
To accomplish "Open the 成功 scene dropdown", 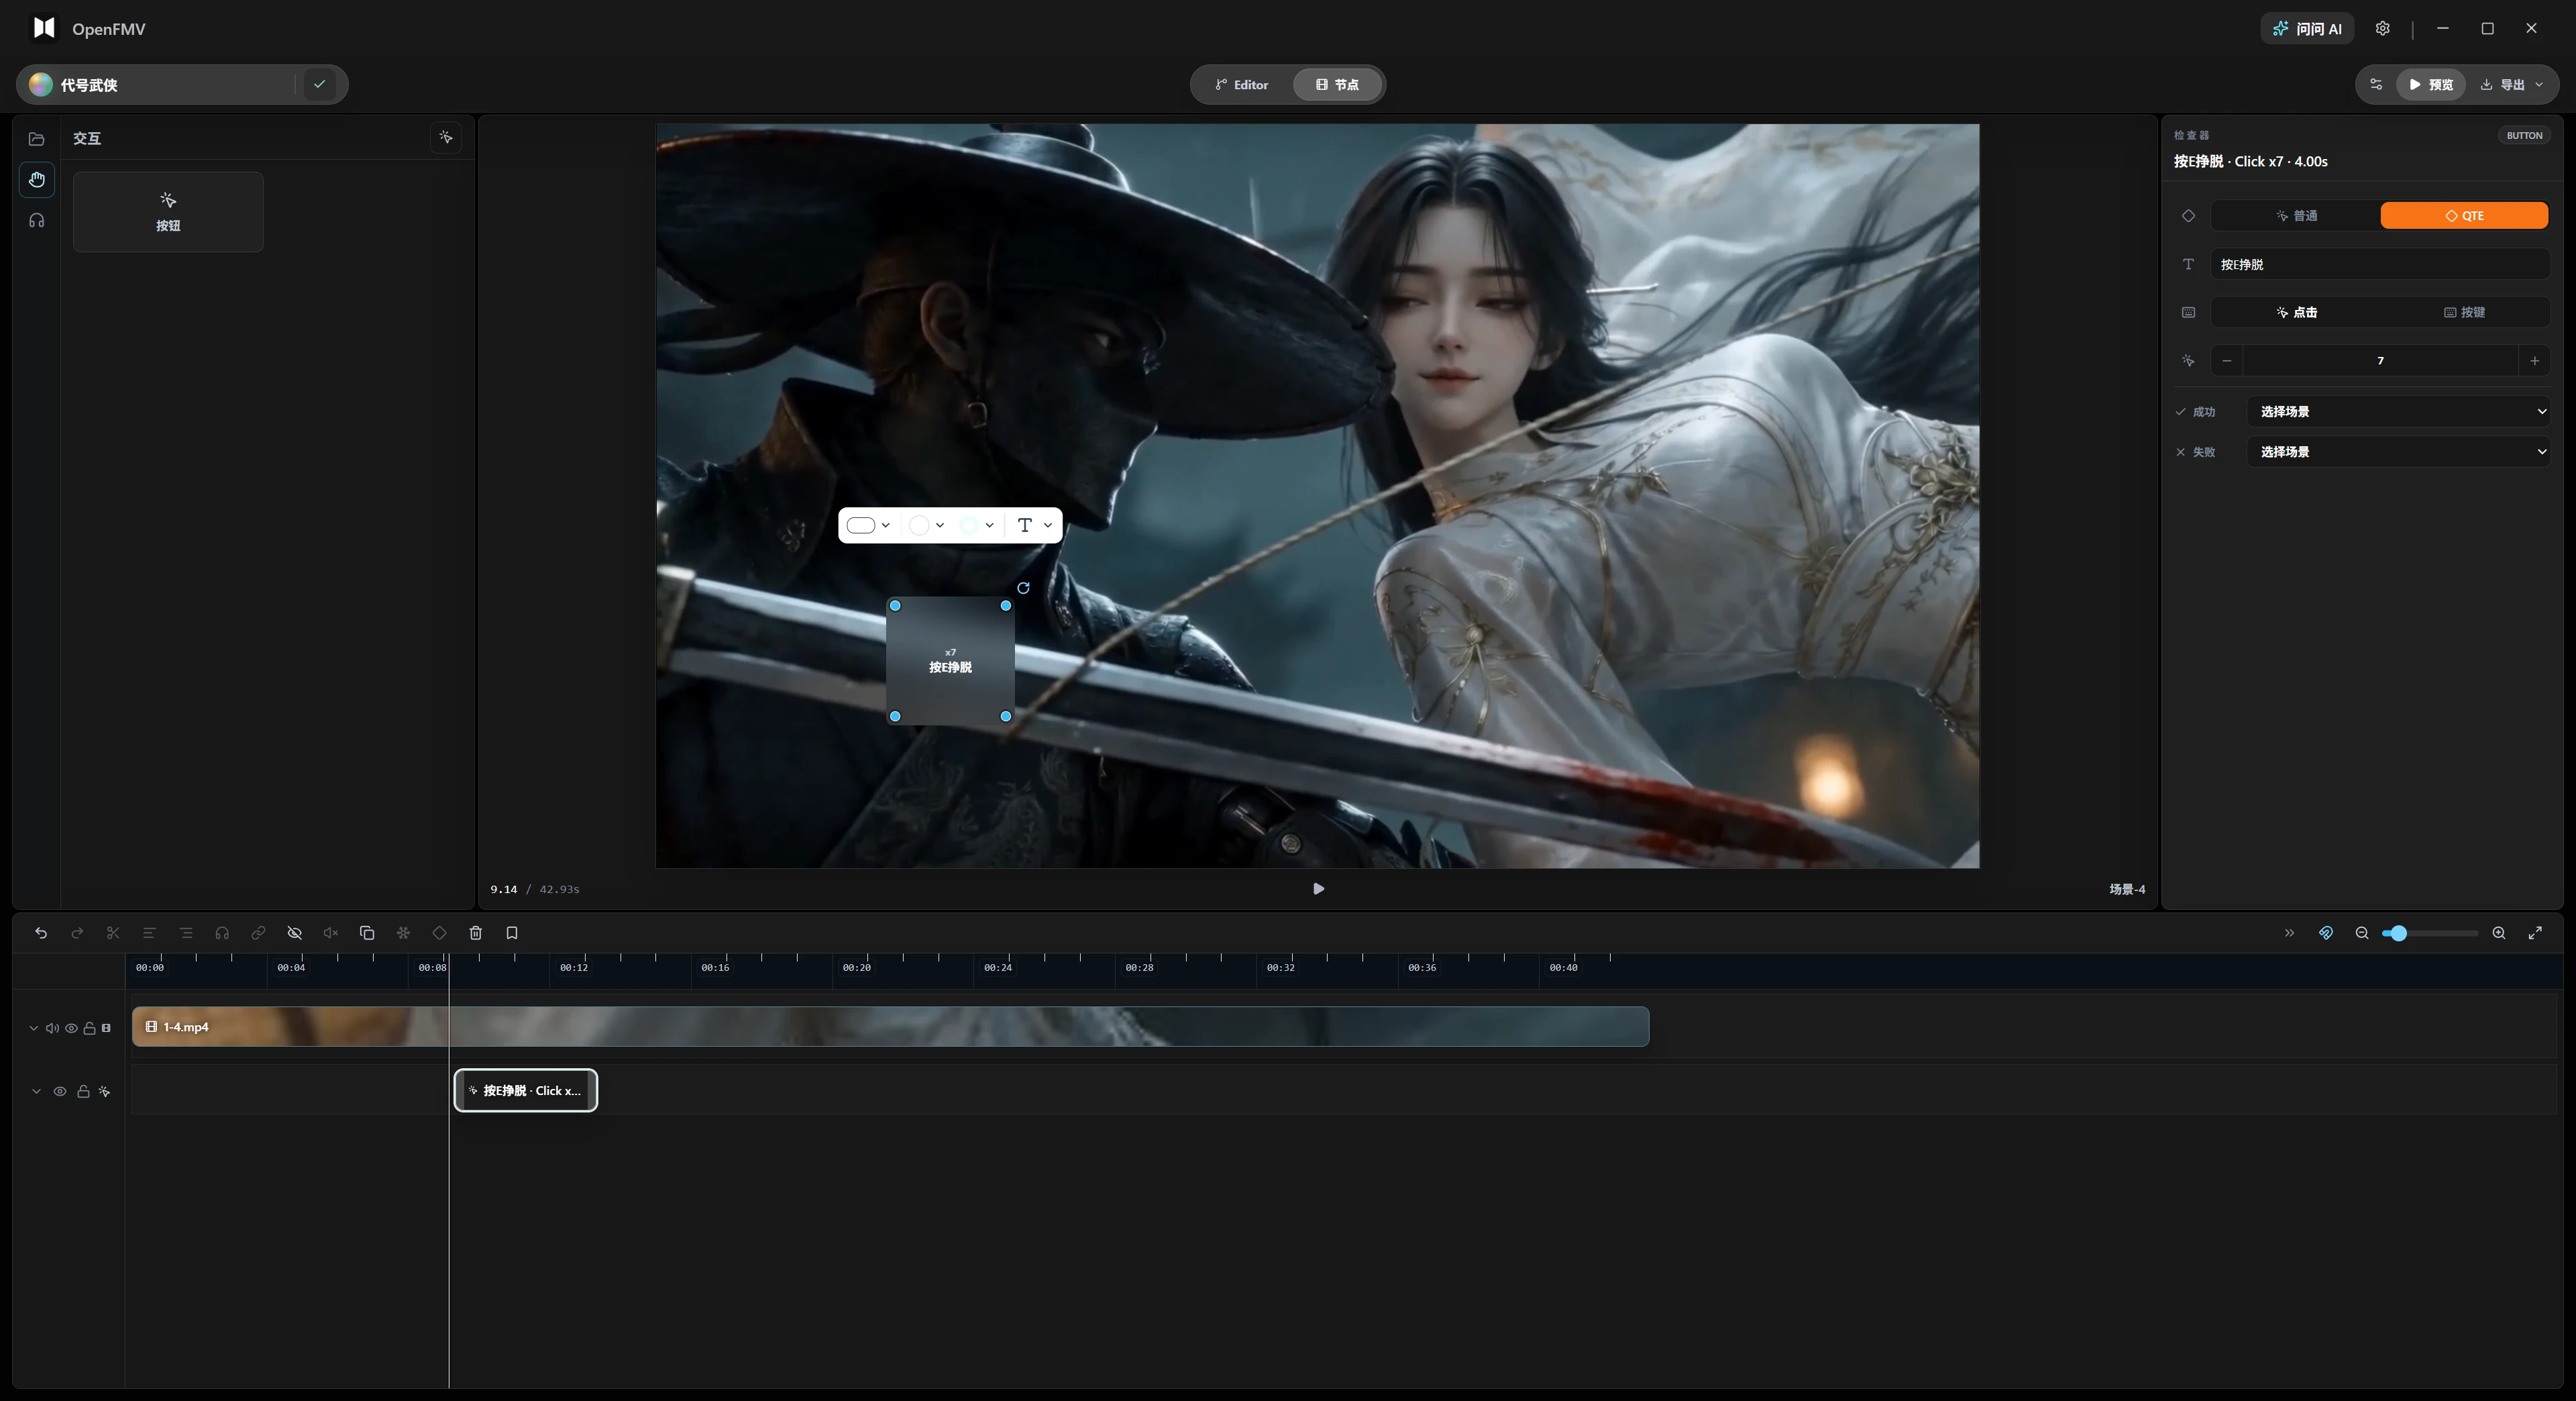I will point(2398,411).
